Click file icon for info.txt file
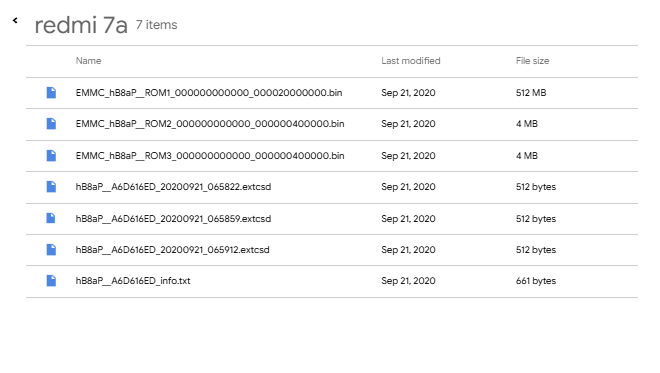Viewport: 660px width, 373px height. coord(51,281)
